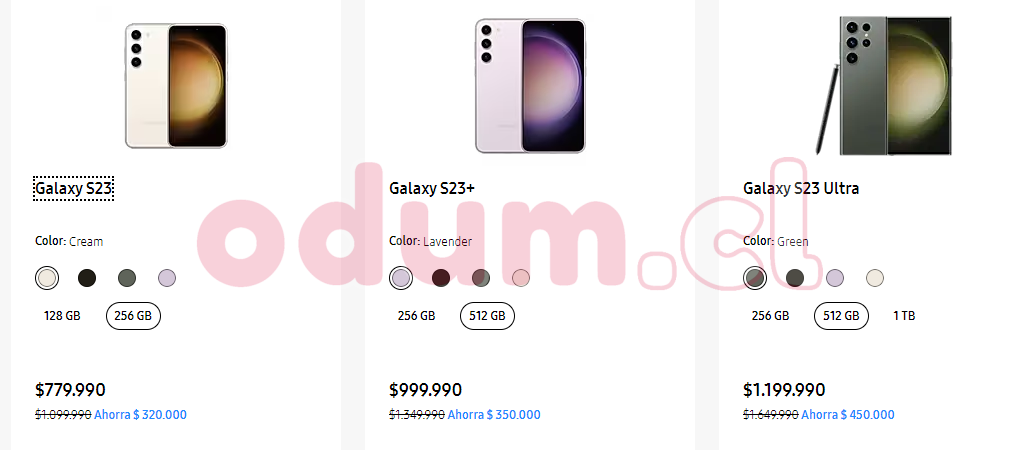
Task: Select lavender color swatch for Galaxy S23
Action: tap(167, 278)
